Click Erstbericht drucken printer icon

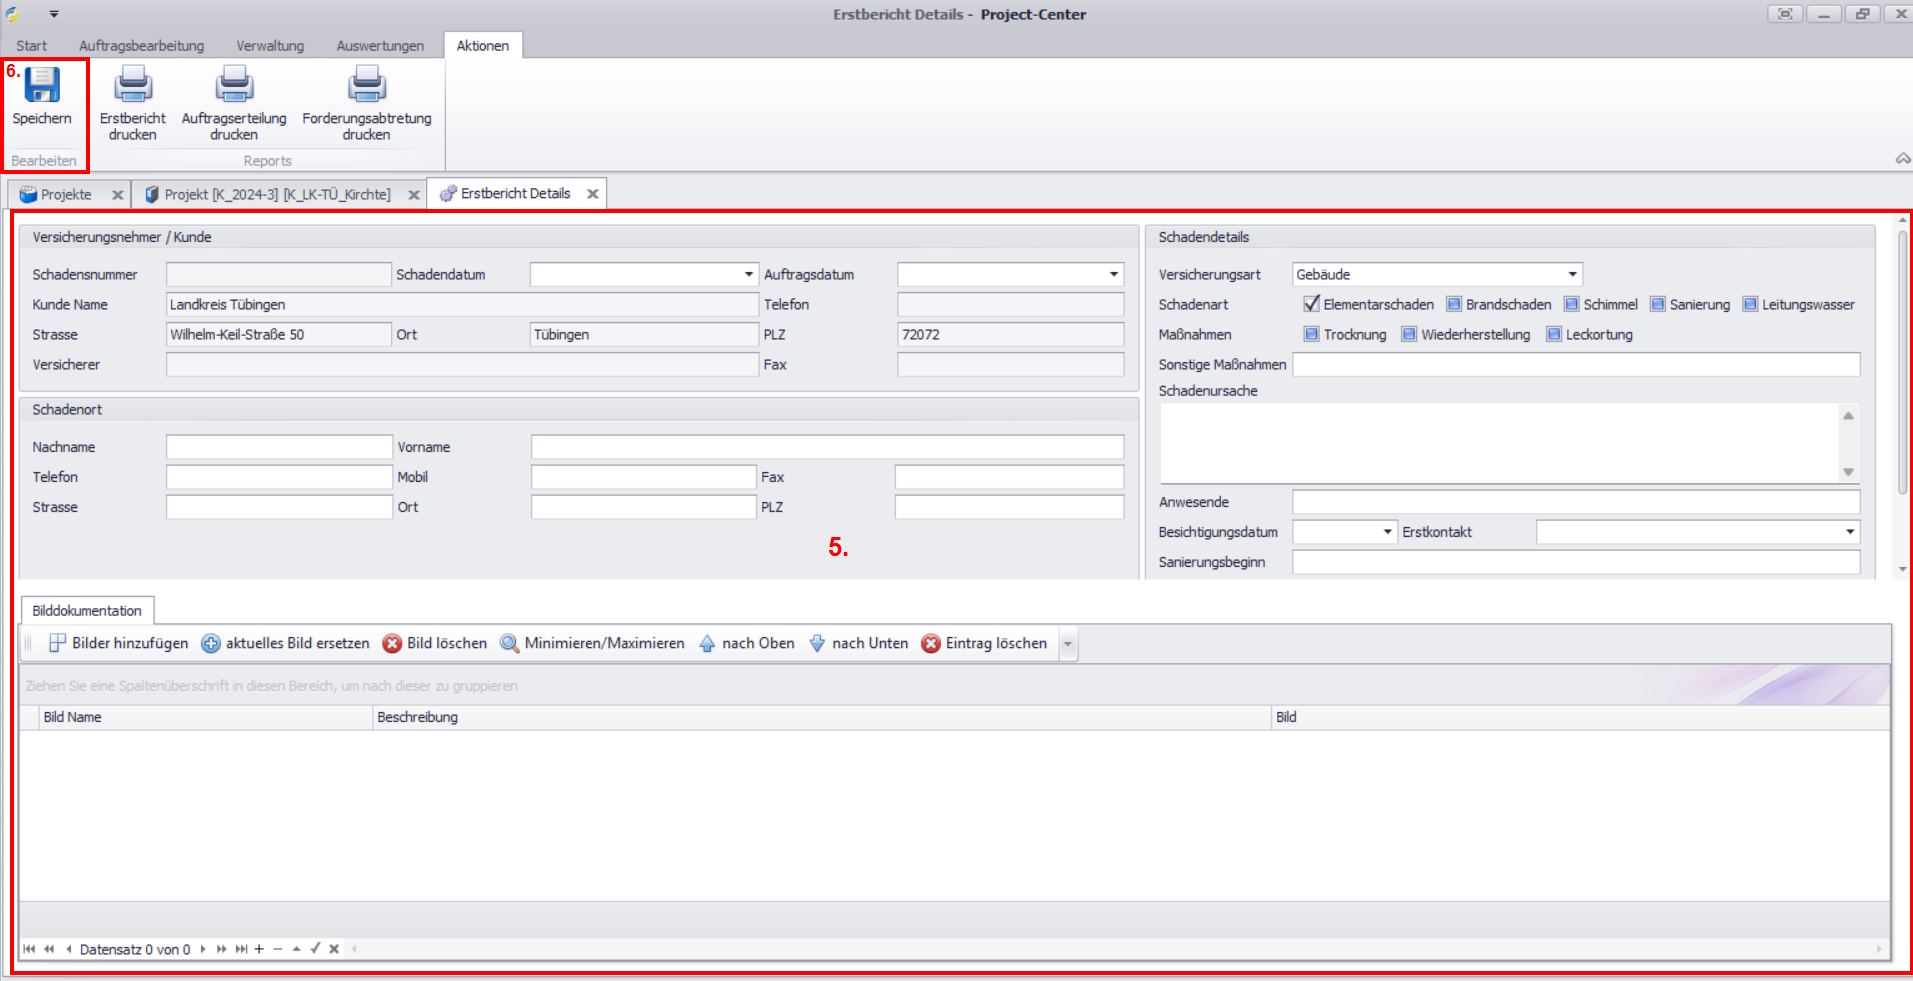[133, 86]
